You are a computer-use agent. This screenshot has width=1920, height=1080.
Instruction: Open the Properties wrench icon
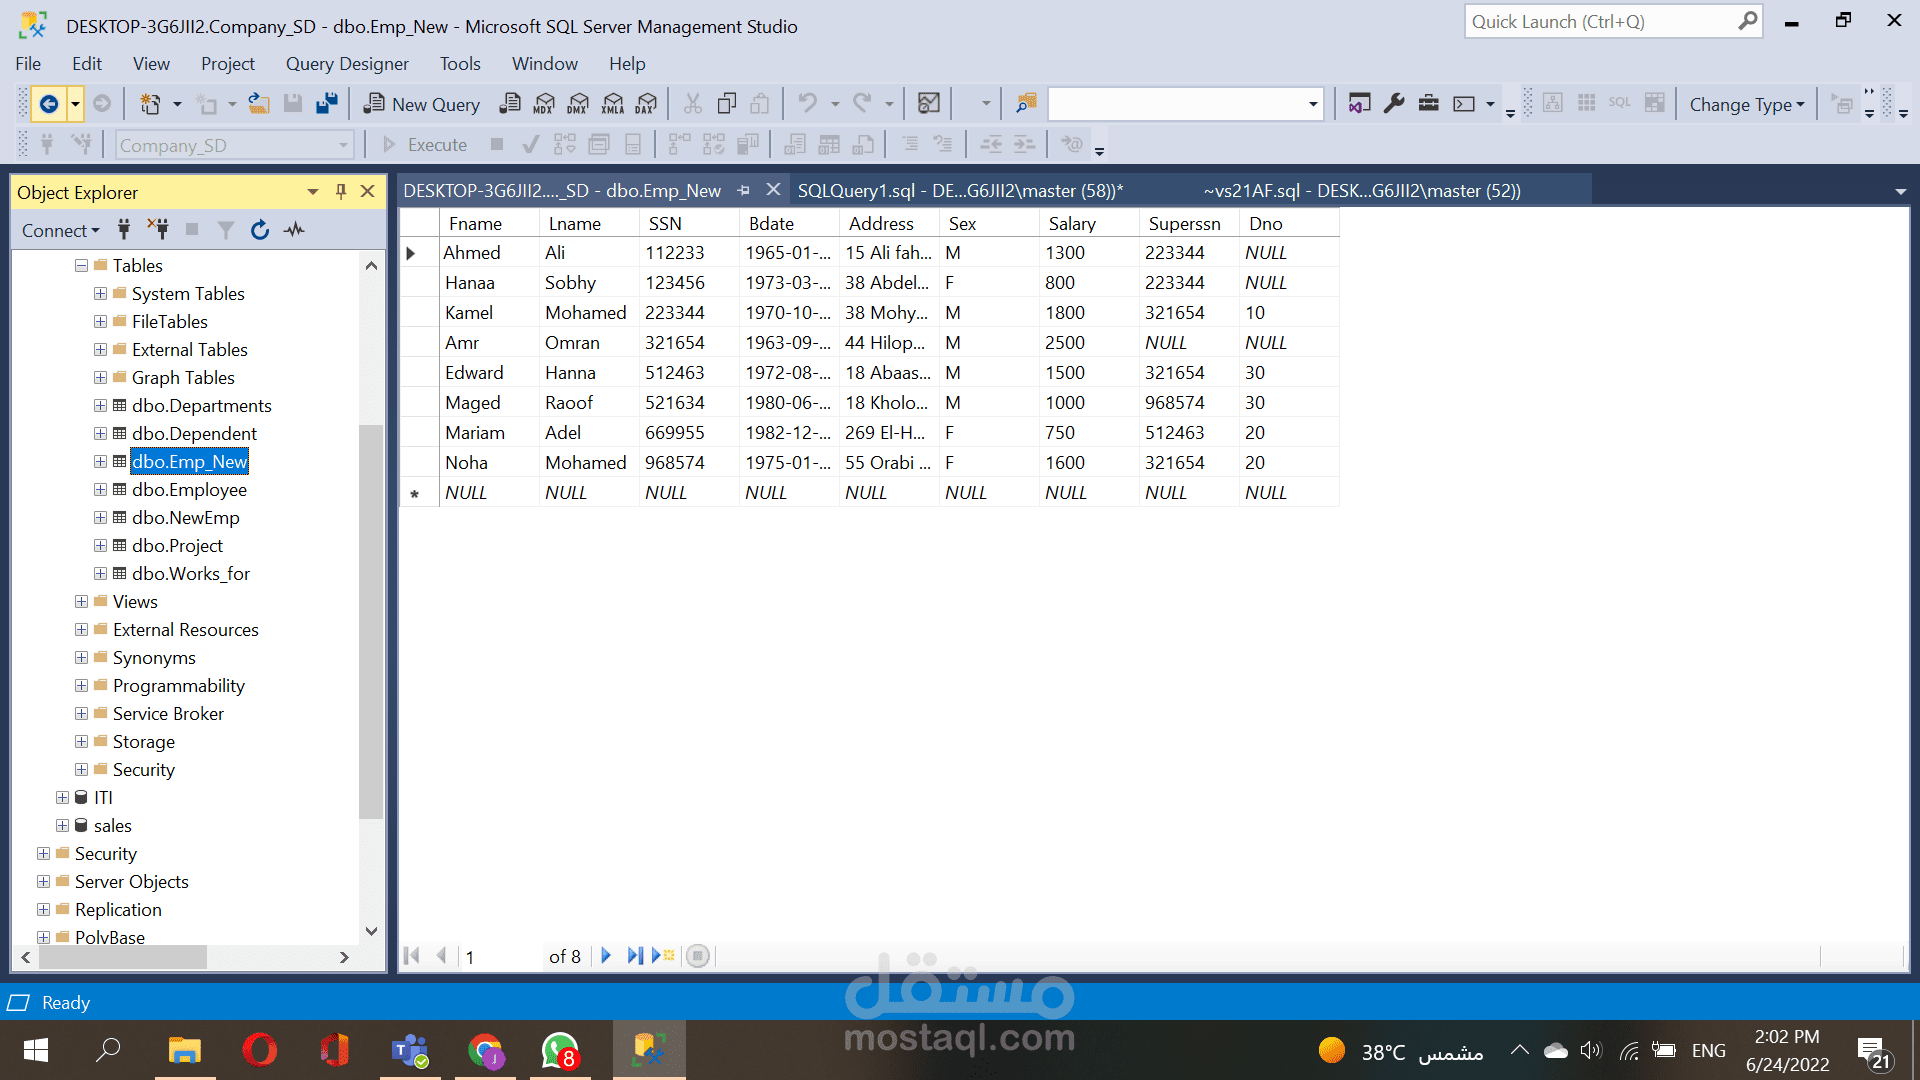coord(1394,104)
